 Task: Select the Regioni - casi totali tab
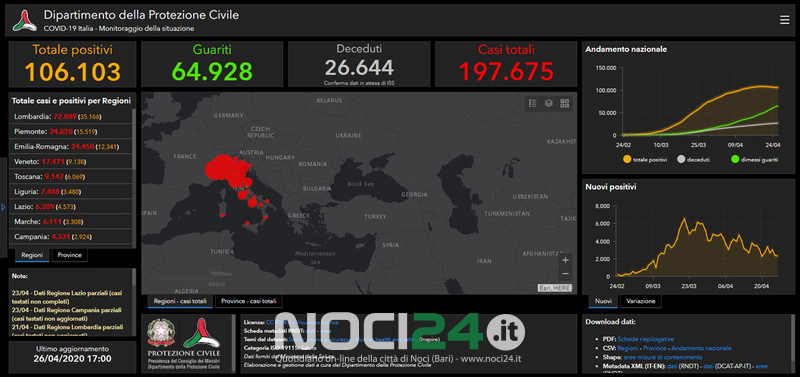(180, 301)
